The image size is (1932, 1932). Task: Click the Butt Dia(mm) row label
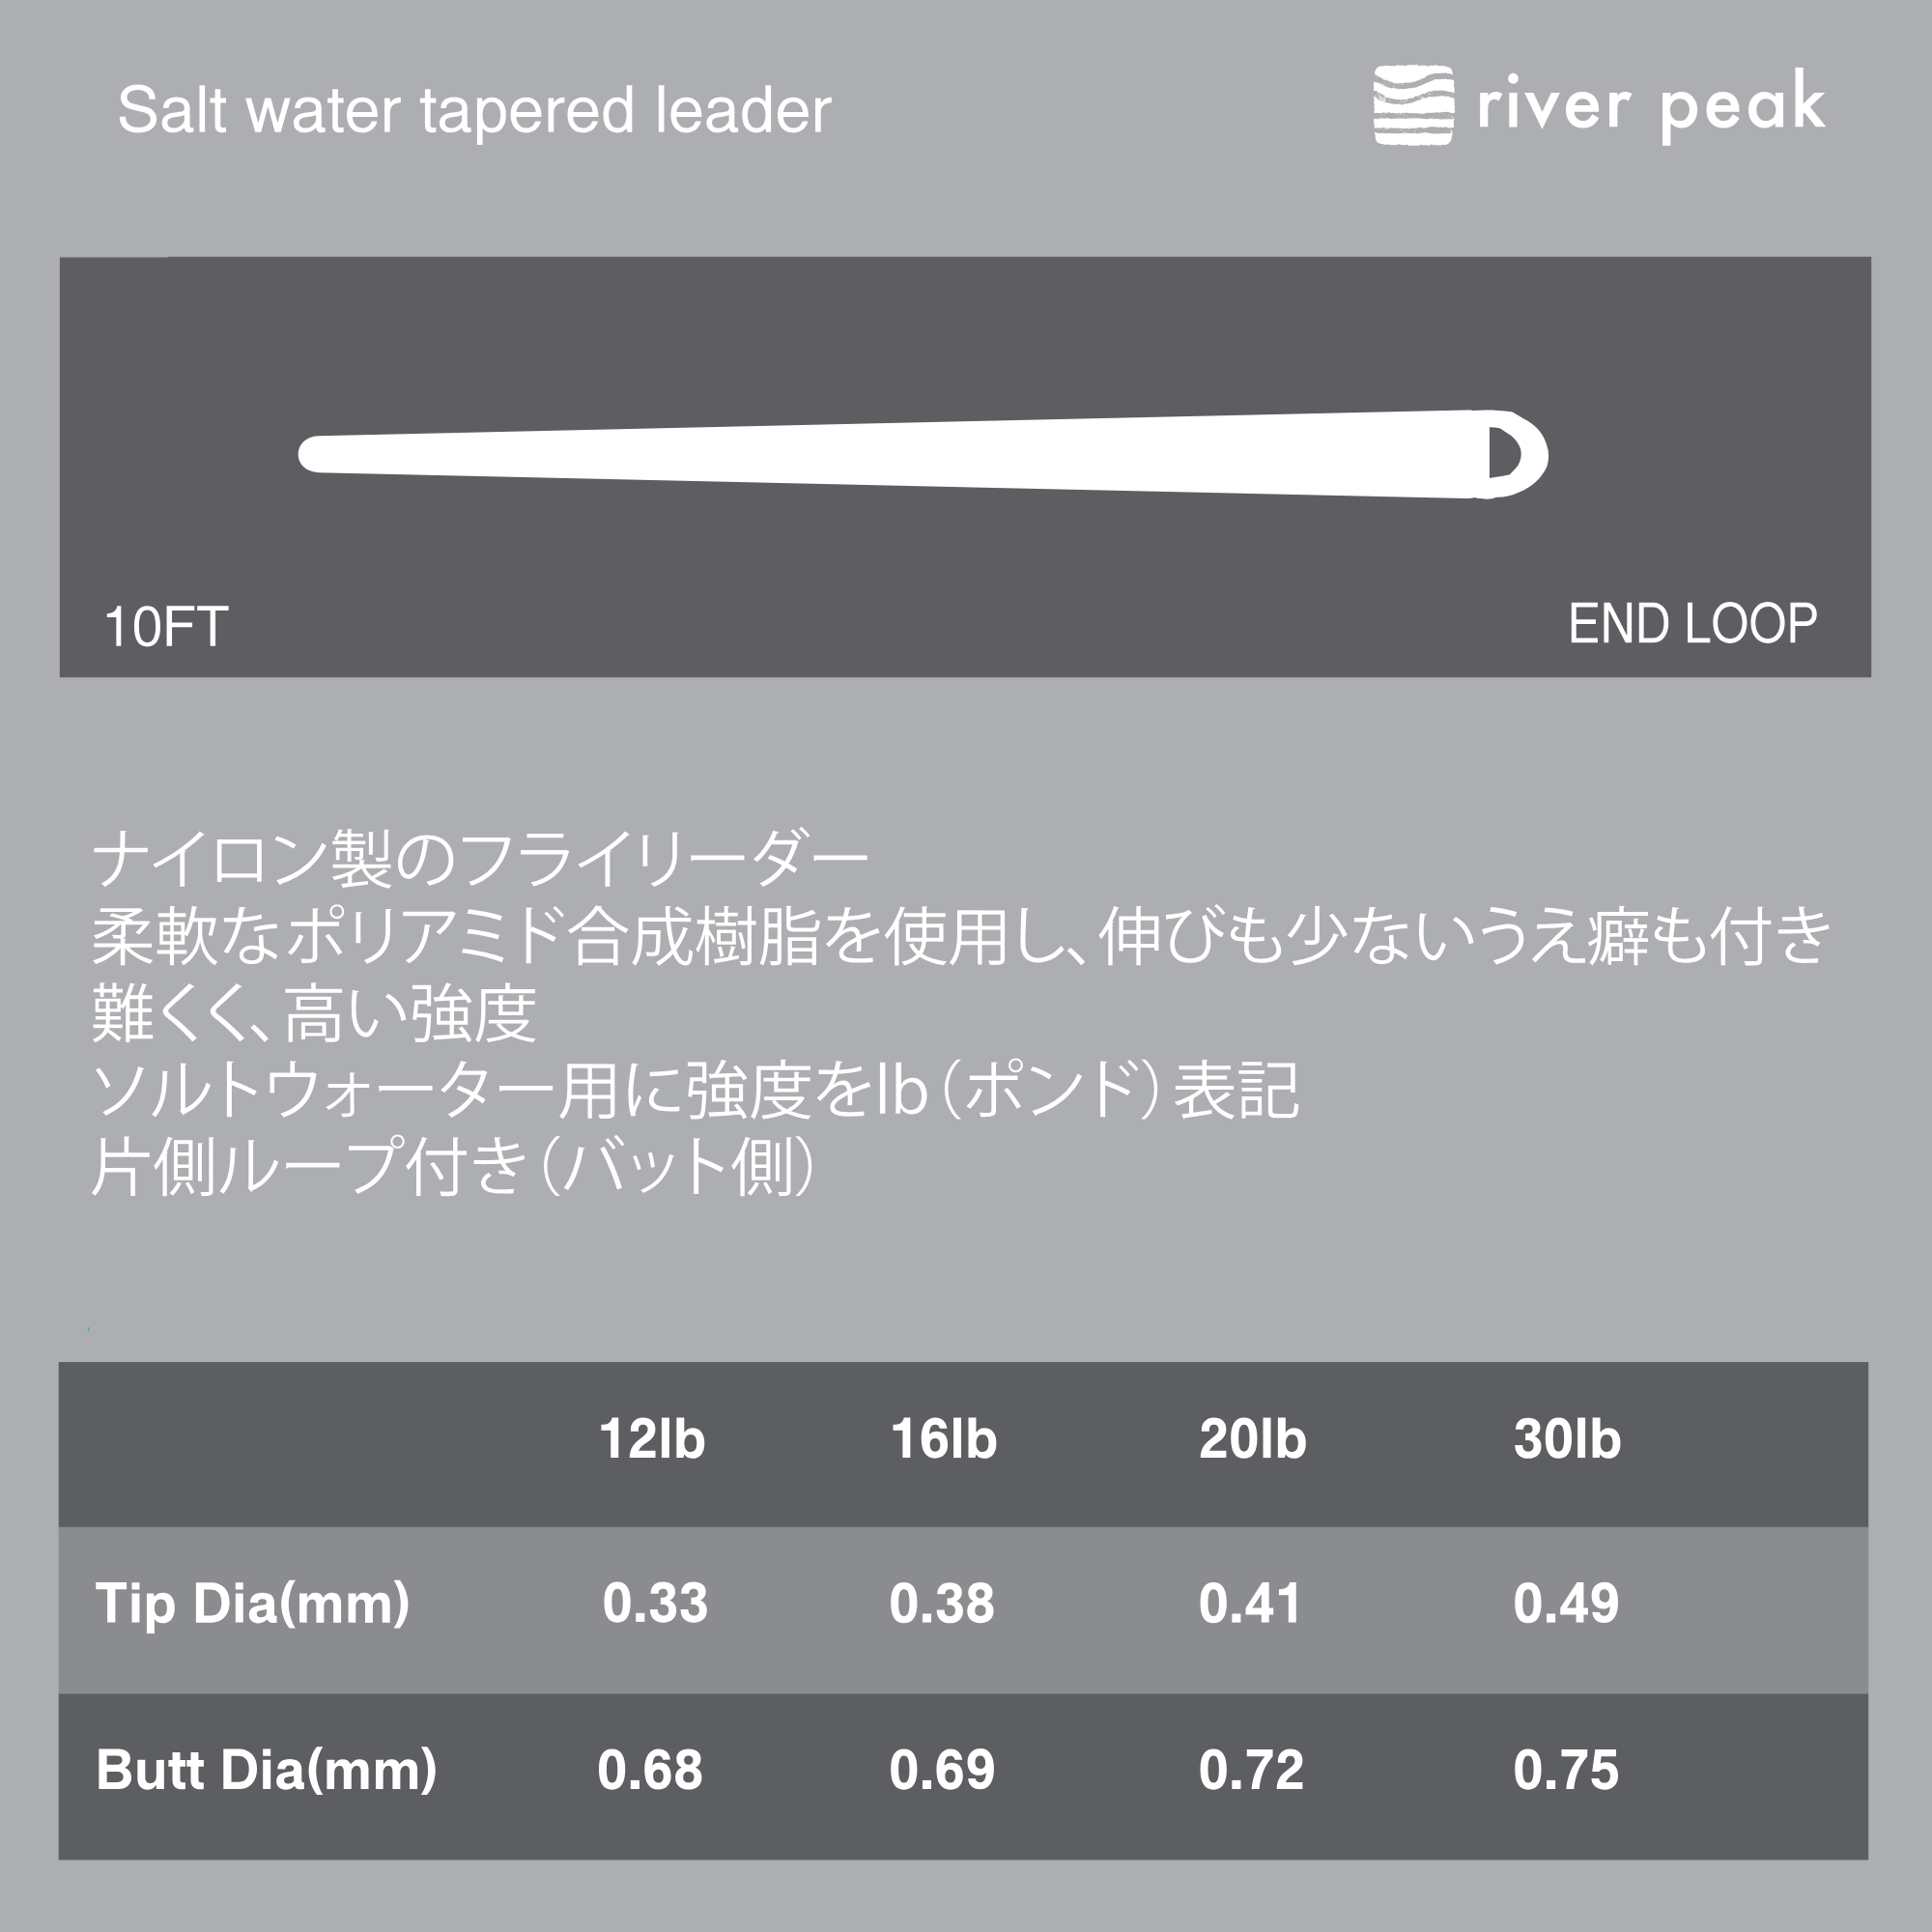coord(266,1771)
